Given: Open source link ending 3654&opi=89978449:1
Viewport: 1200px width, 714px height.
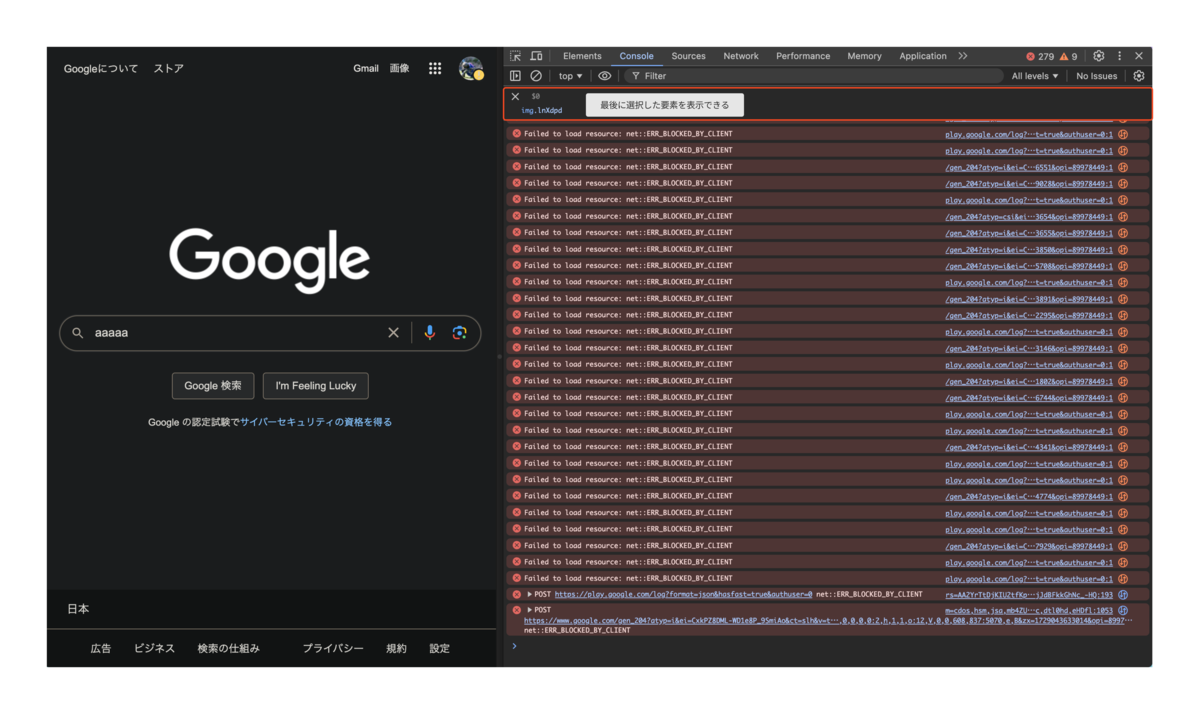Looking at the screenshot, I should (1029, 216).
